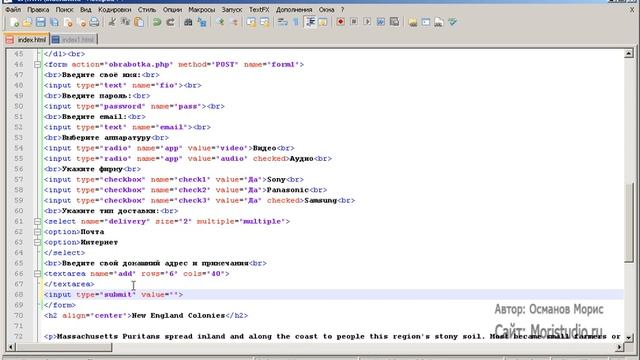The width and height of the screenshot is (640, 360).
Task: Click the Stop Recording macro icon
Action: point(354,22)
